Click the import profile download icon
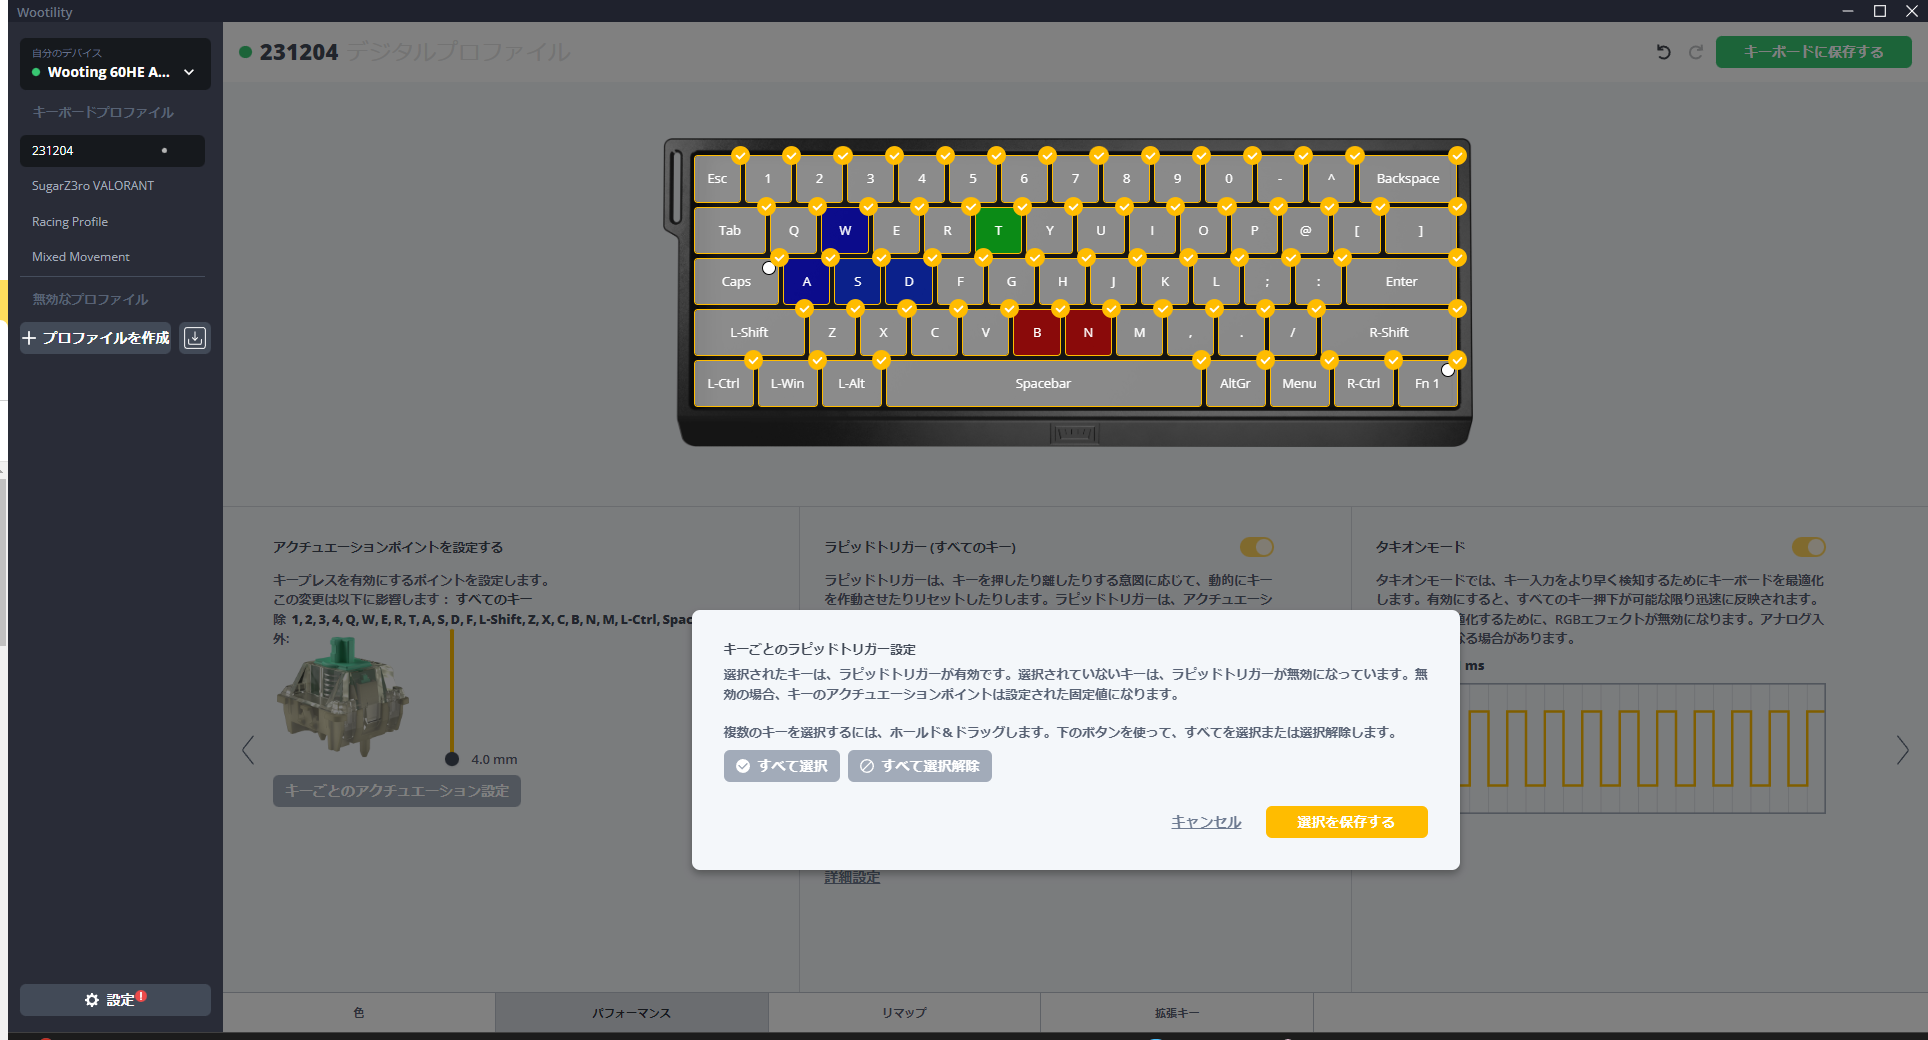 click(195, 338)
